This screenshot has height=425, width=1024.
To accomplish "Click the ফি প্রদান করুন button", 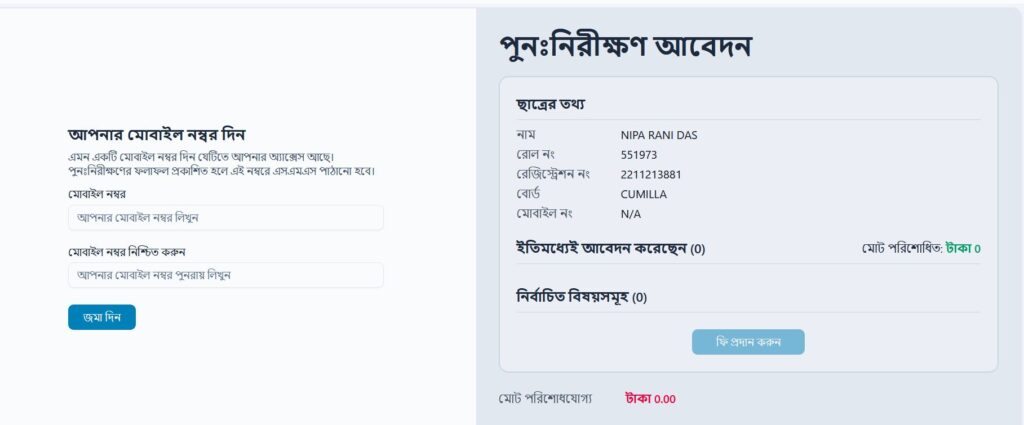I will (748, 342).
